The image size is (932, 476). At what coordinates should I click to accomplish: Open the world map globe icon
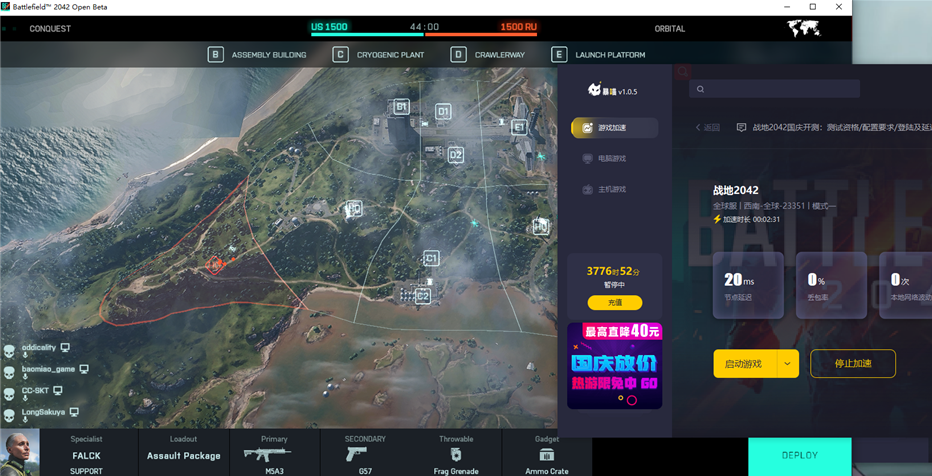(803, 28)
